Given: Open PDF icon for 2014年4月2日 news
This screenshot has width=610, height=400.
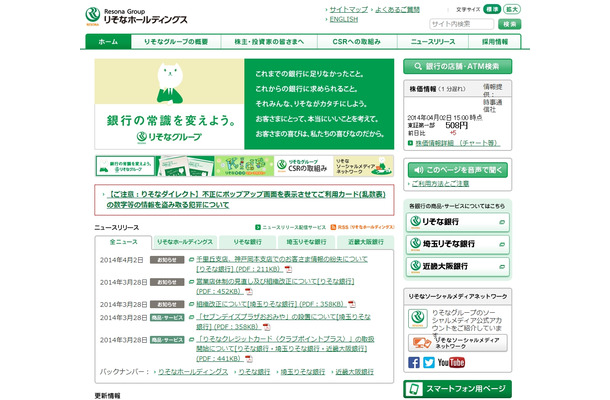Looking at the screenshot, I should (x=288, y=269).
